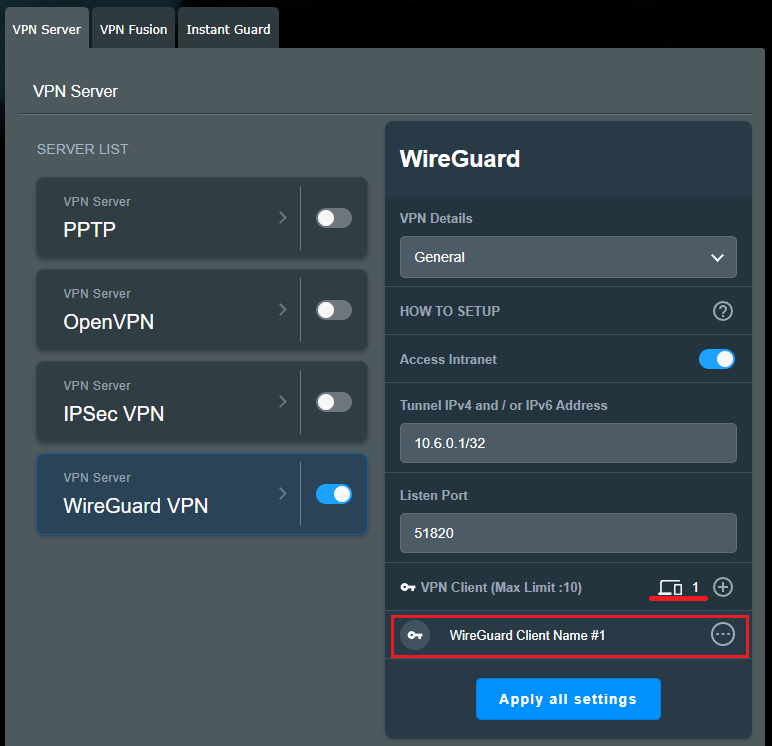This screenshot has height=746, width=772.
Task: Click the Tunnel IPv4 address field
Action: (x=568, y=443)
